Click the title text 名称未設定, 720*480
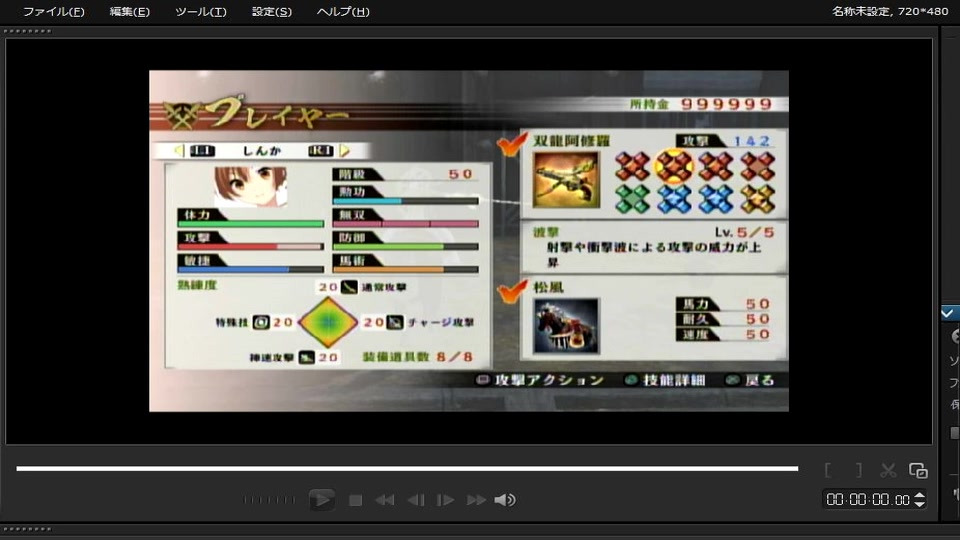 click(x=890, y=11)
